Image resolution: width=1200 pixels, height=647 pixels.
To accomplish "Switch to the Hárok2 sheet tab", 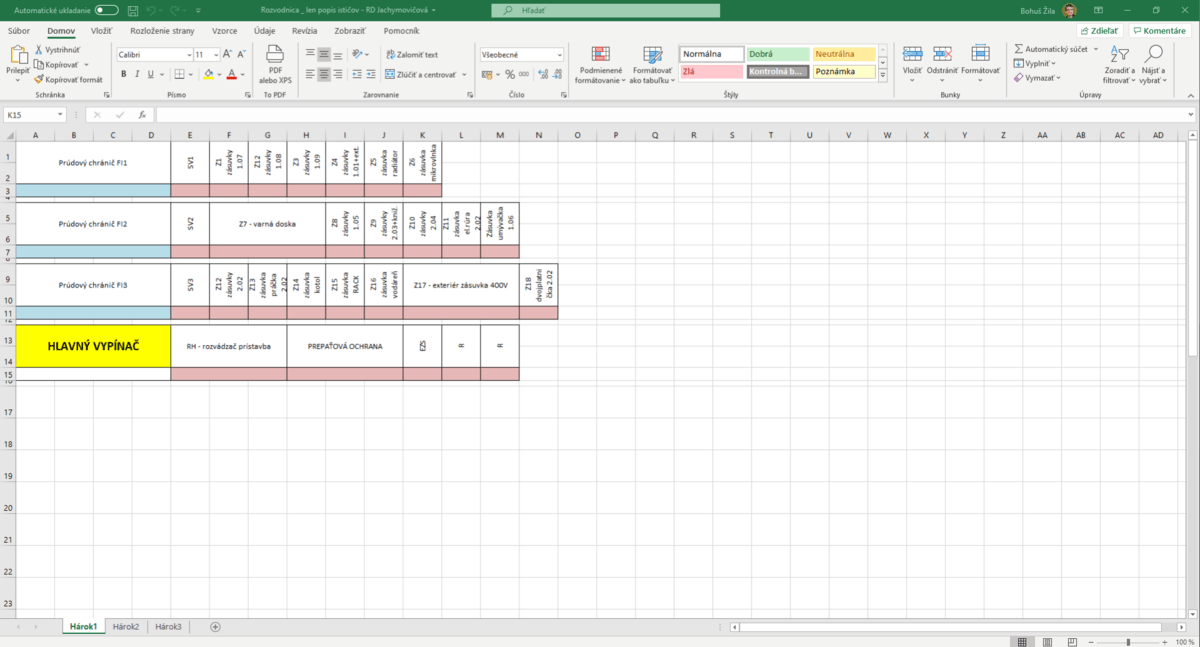I will click(x=126, y=626).
